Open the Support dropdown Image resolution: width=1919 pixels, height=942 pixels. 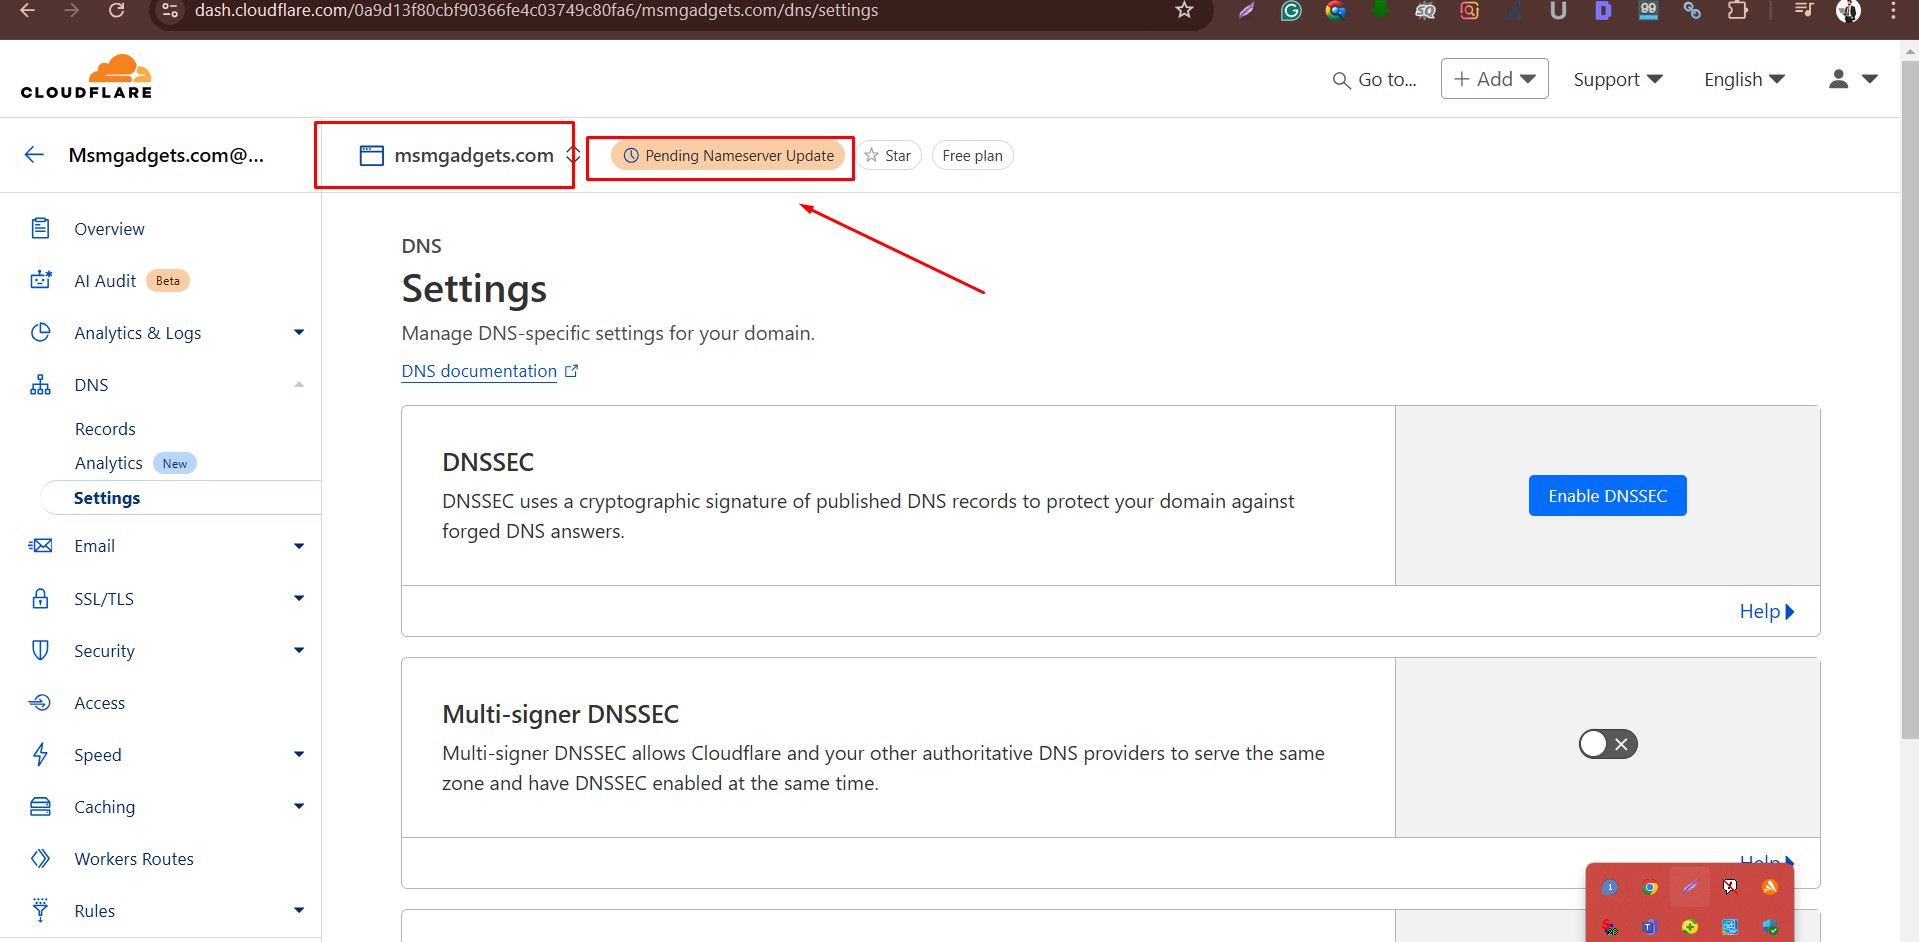tap(1617, 79)
